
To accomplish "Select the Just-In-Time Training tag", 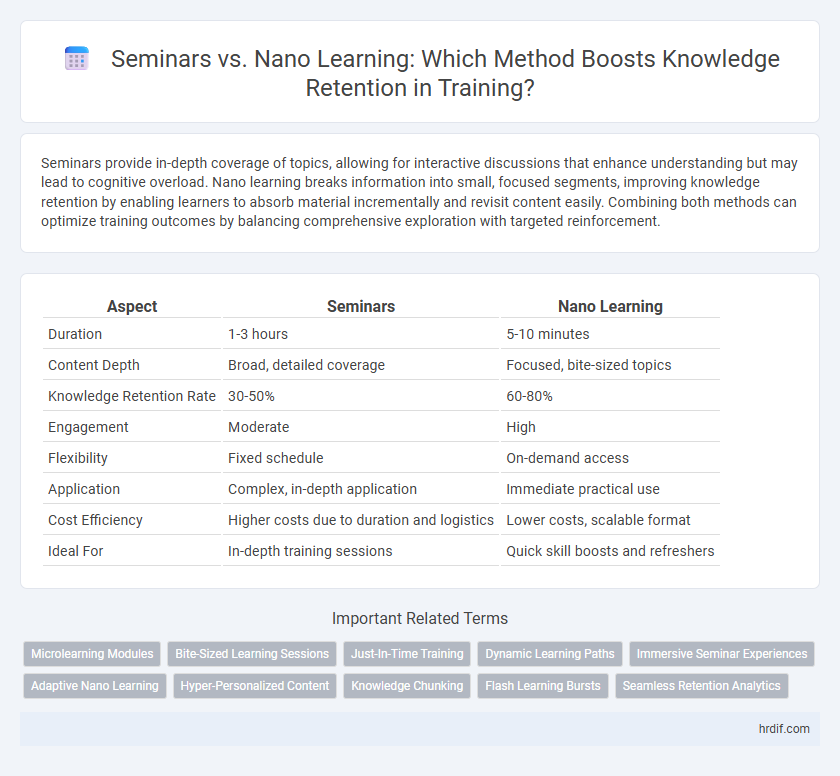I will (407, 654).
